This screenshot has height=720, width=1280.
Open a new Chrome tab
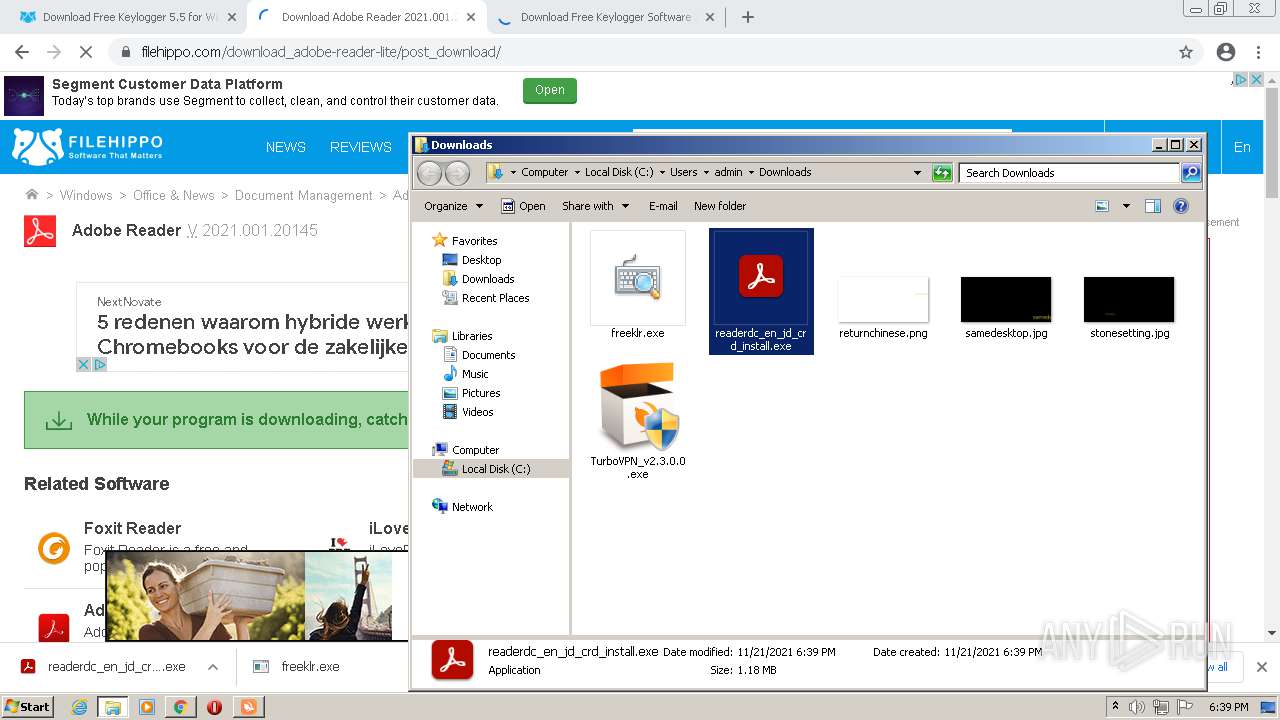[747, 17]
